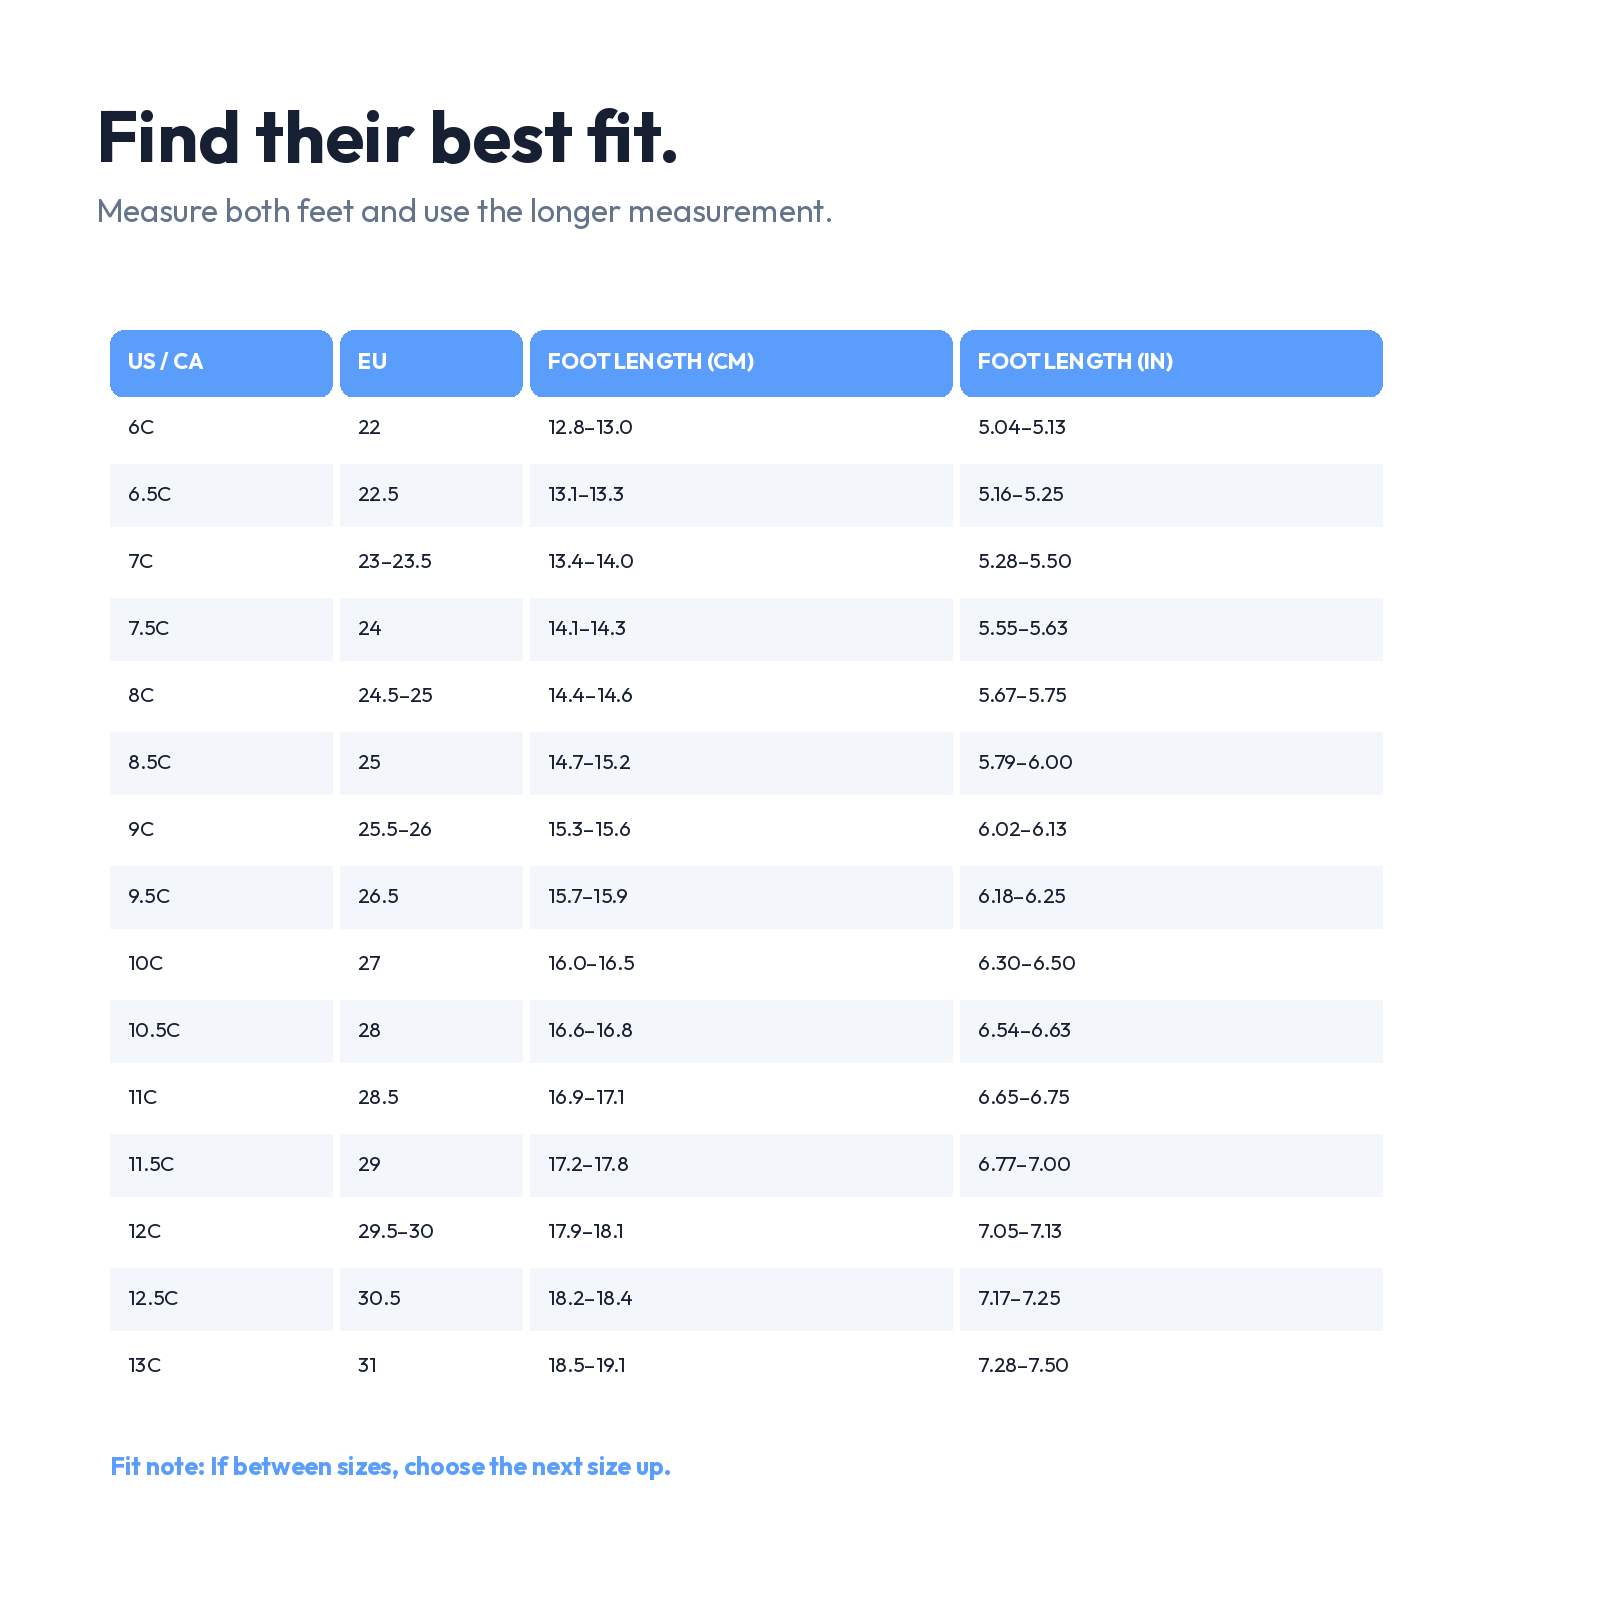Select the FOOT LENGTH (IN) header

[1171, 363]
